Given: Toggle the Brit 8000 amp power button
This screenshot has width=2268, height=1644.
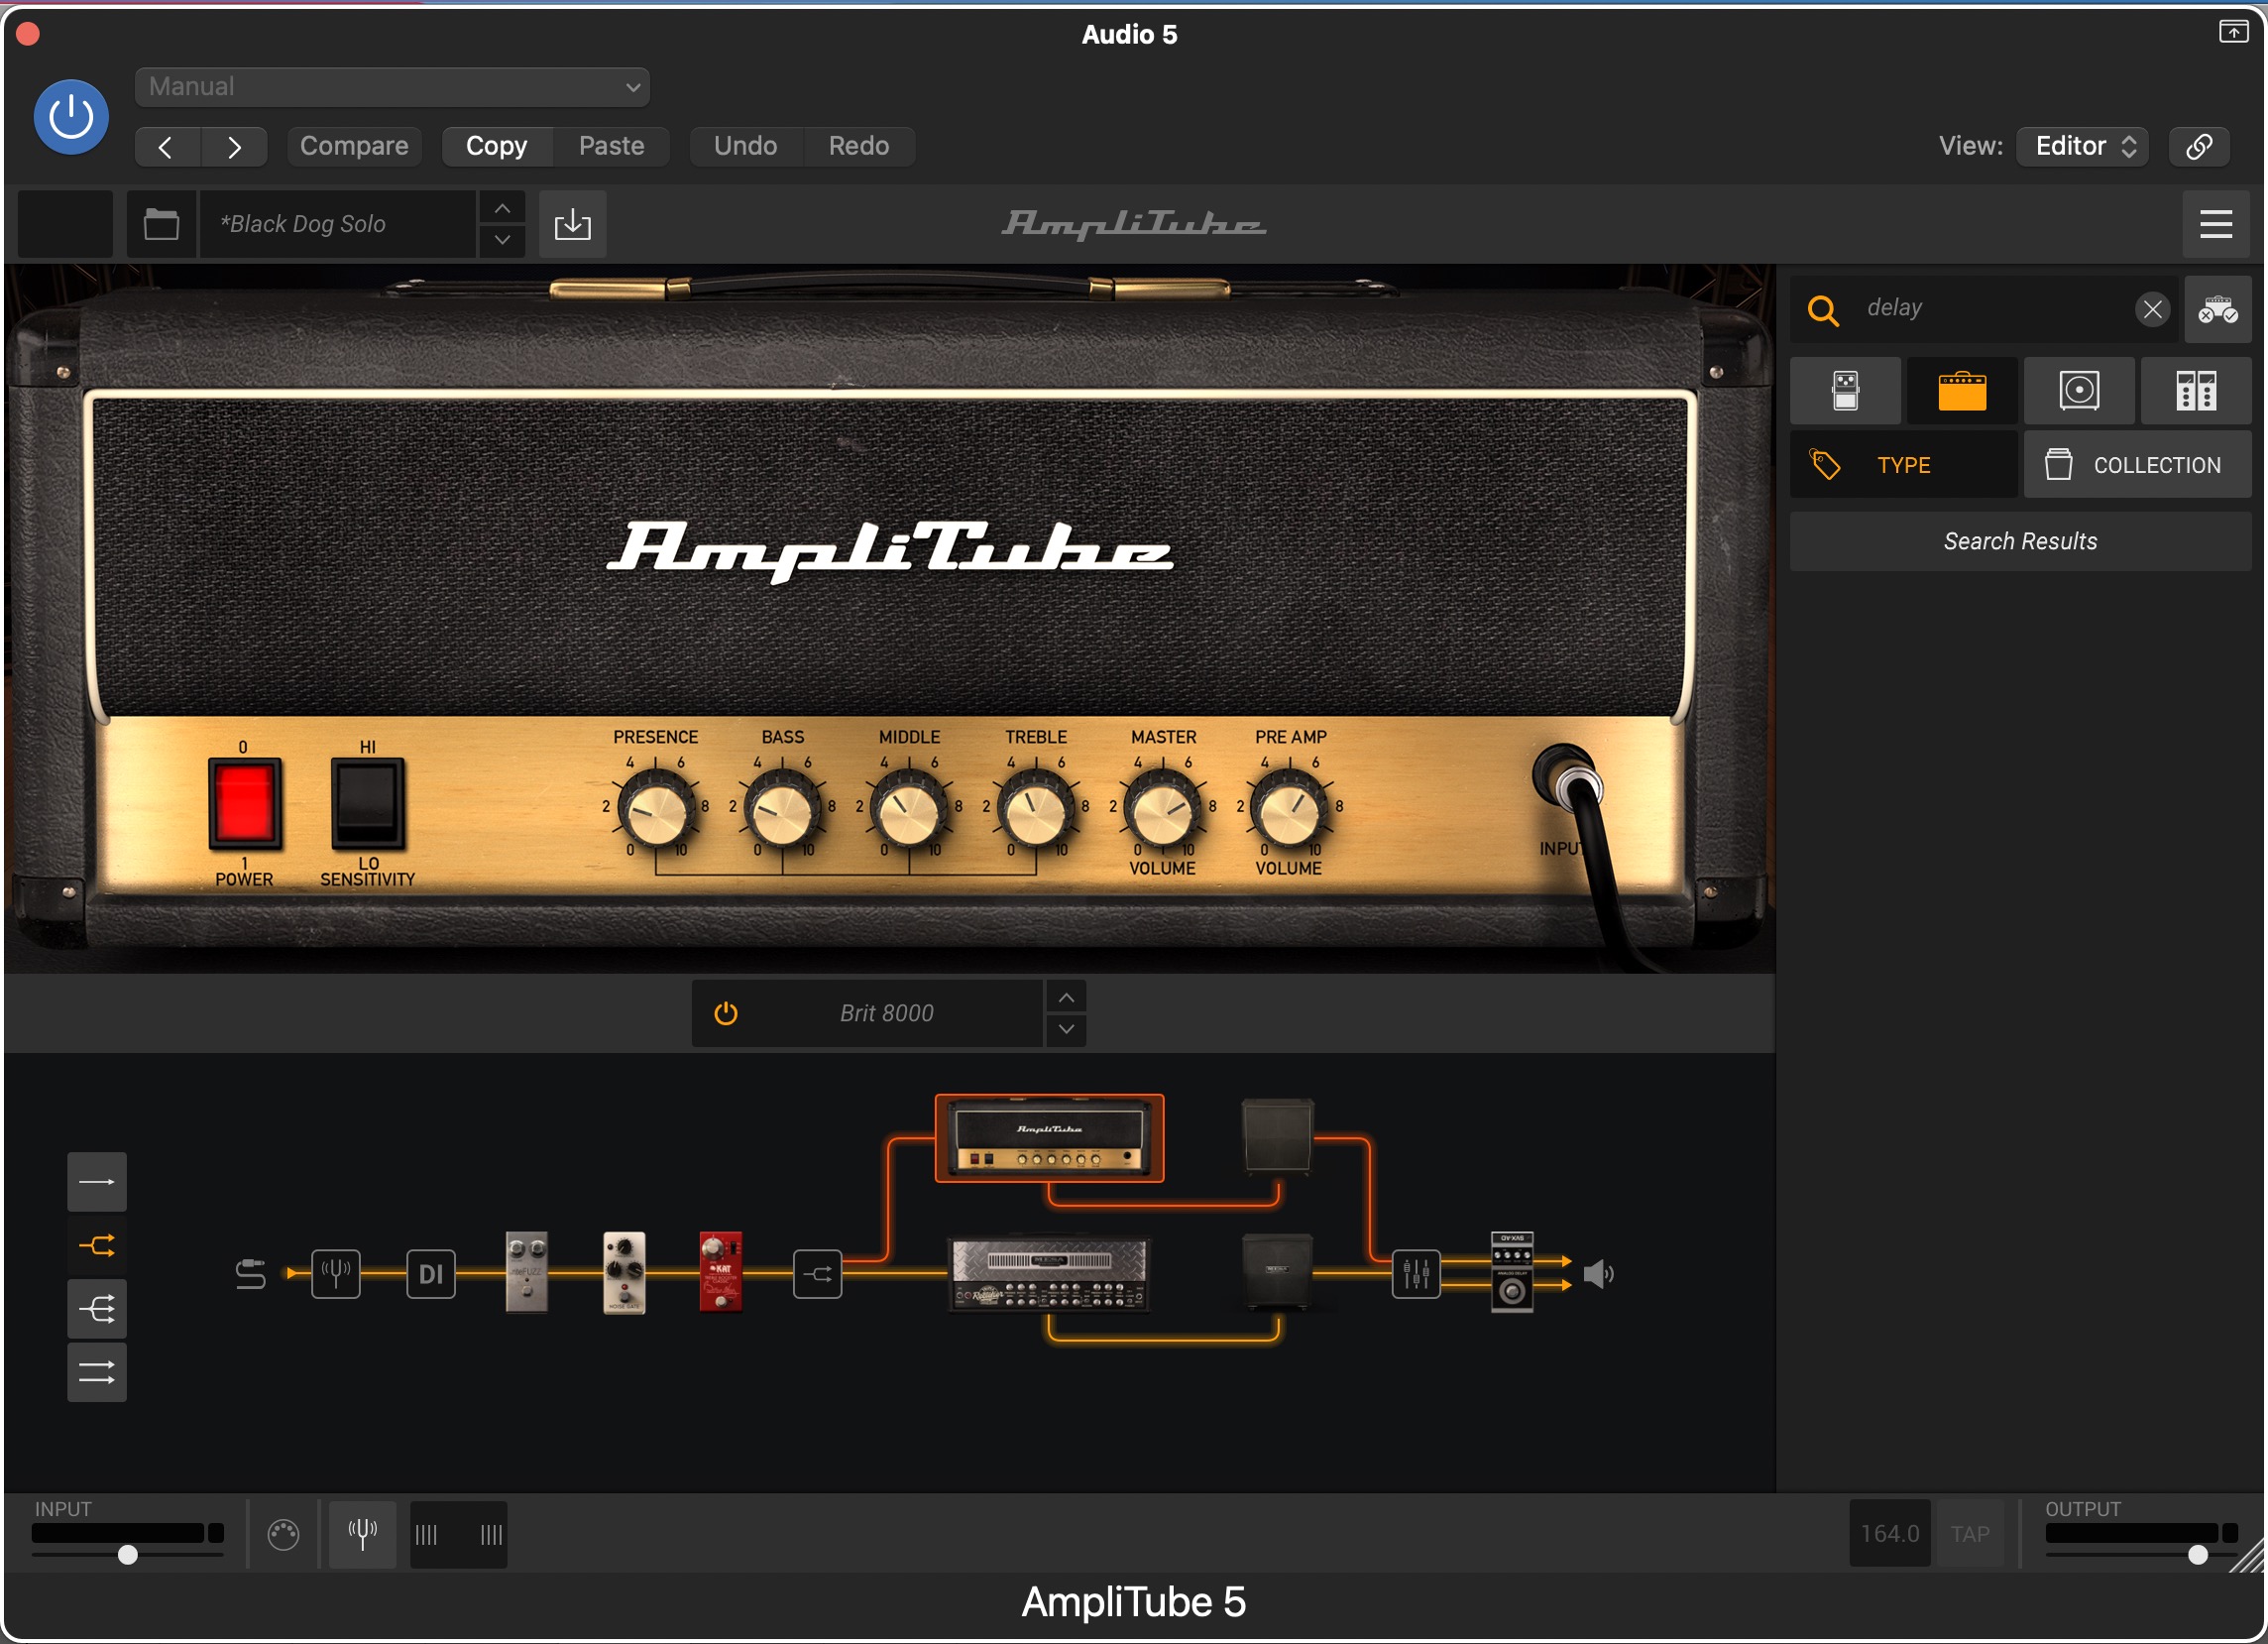Looking at the screenshot, I should coord(726,1014).
